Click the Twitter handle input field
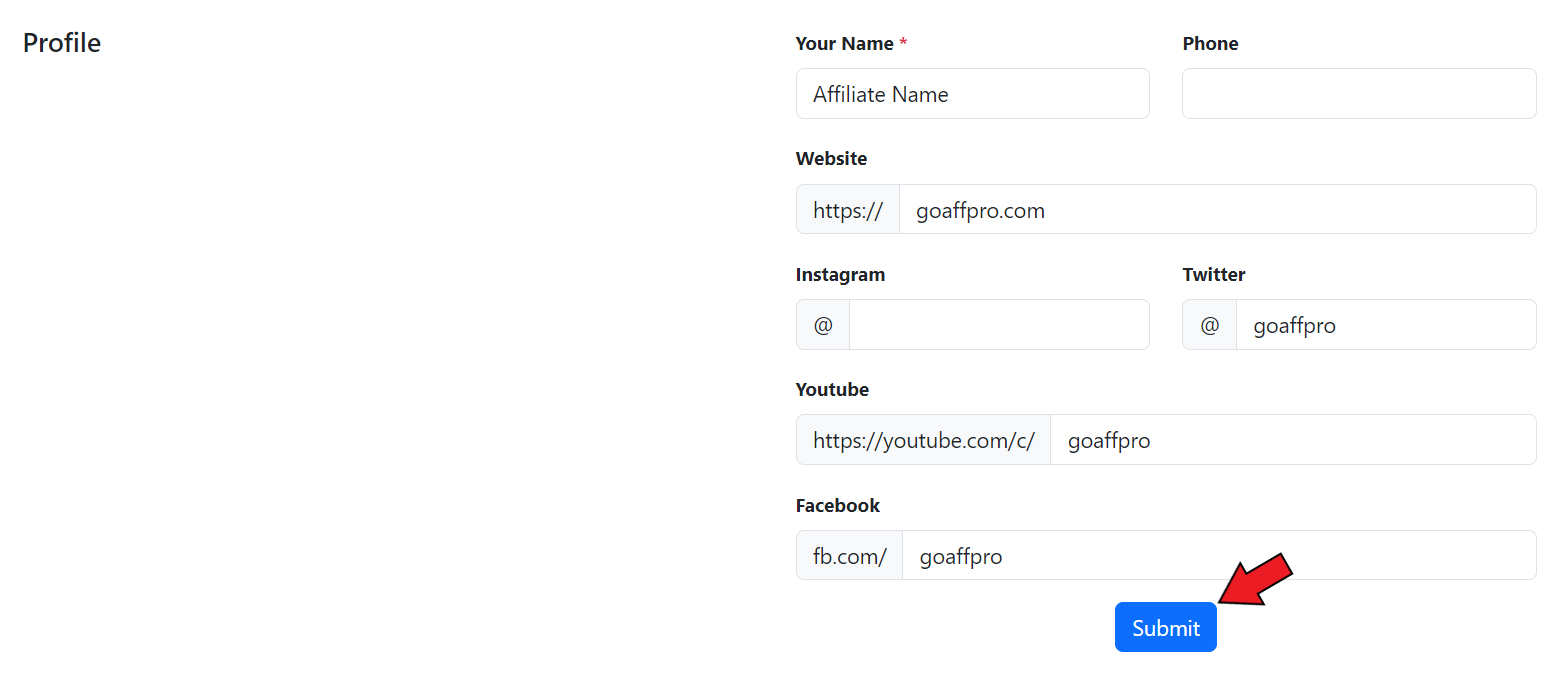The image size is (1561, 676). point(1385,325)
